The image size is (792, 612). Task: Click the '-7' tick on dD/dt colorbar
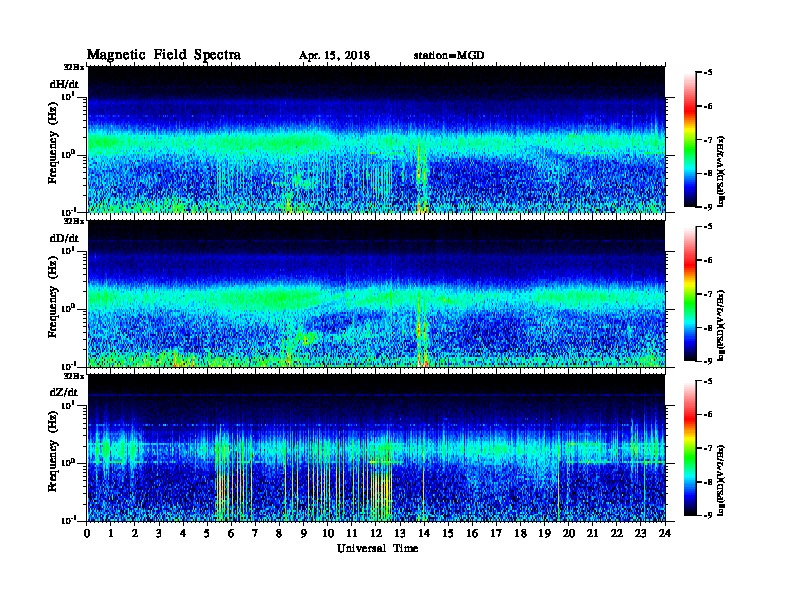point(707,294)
